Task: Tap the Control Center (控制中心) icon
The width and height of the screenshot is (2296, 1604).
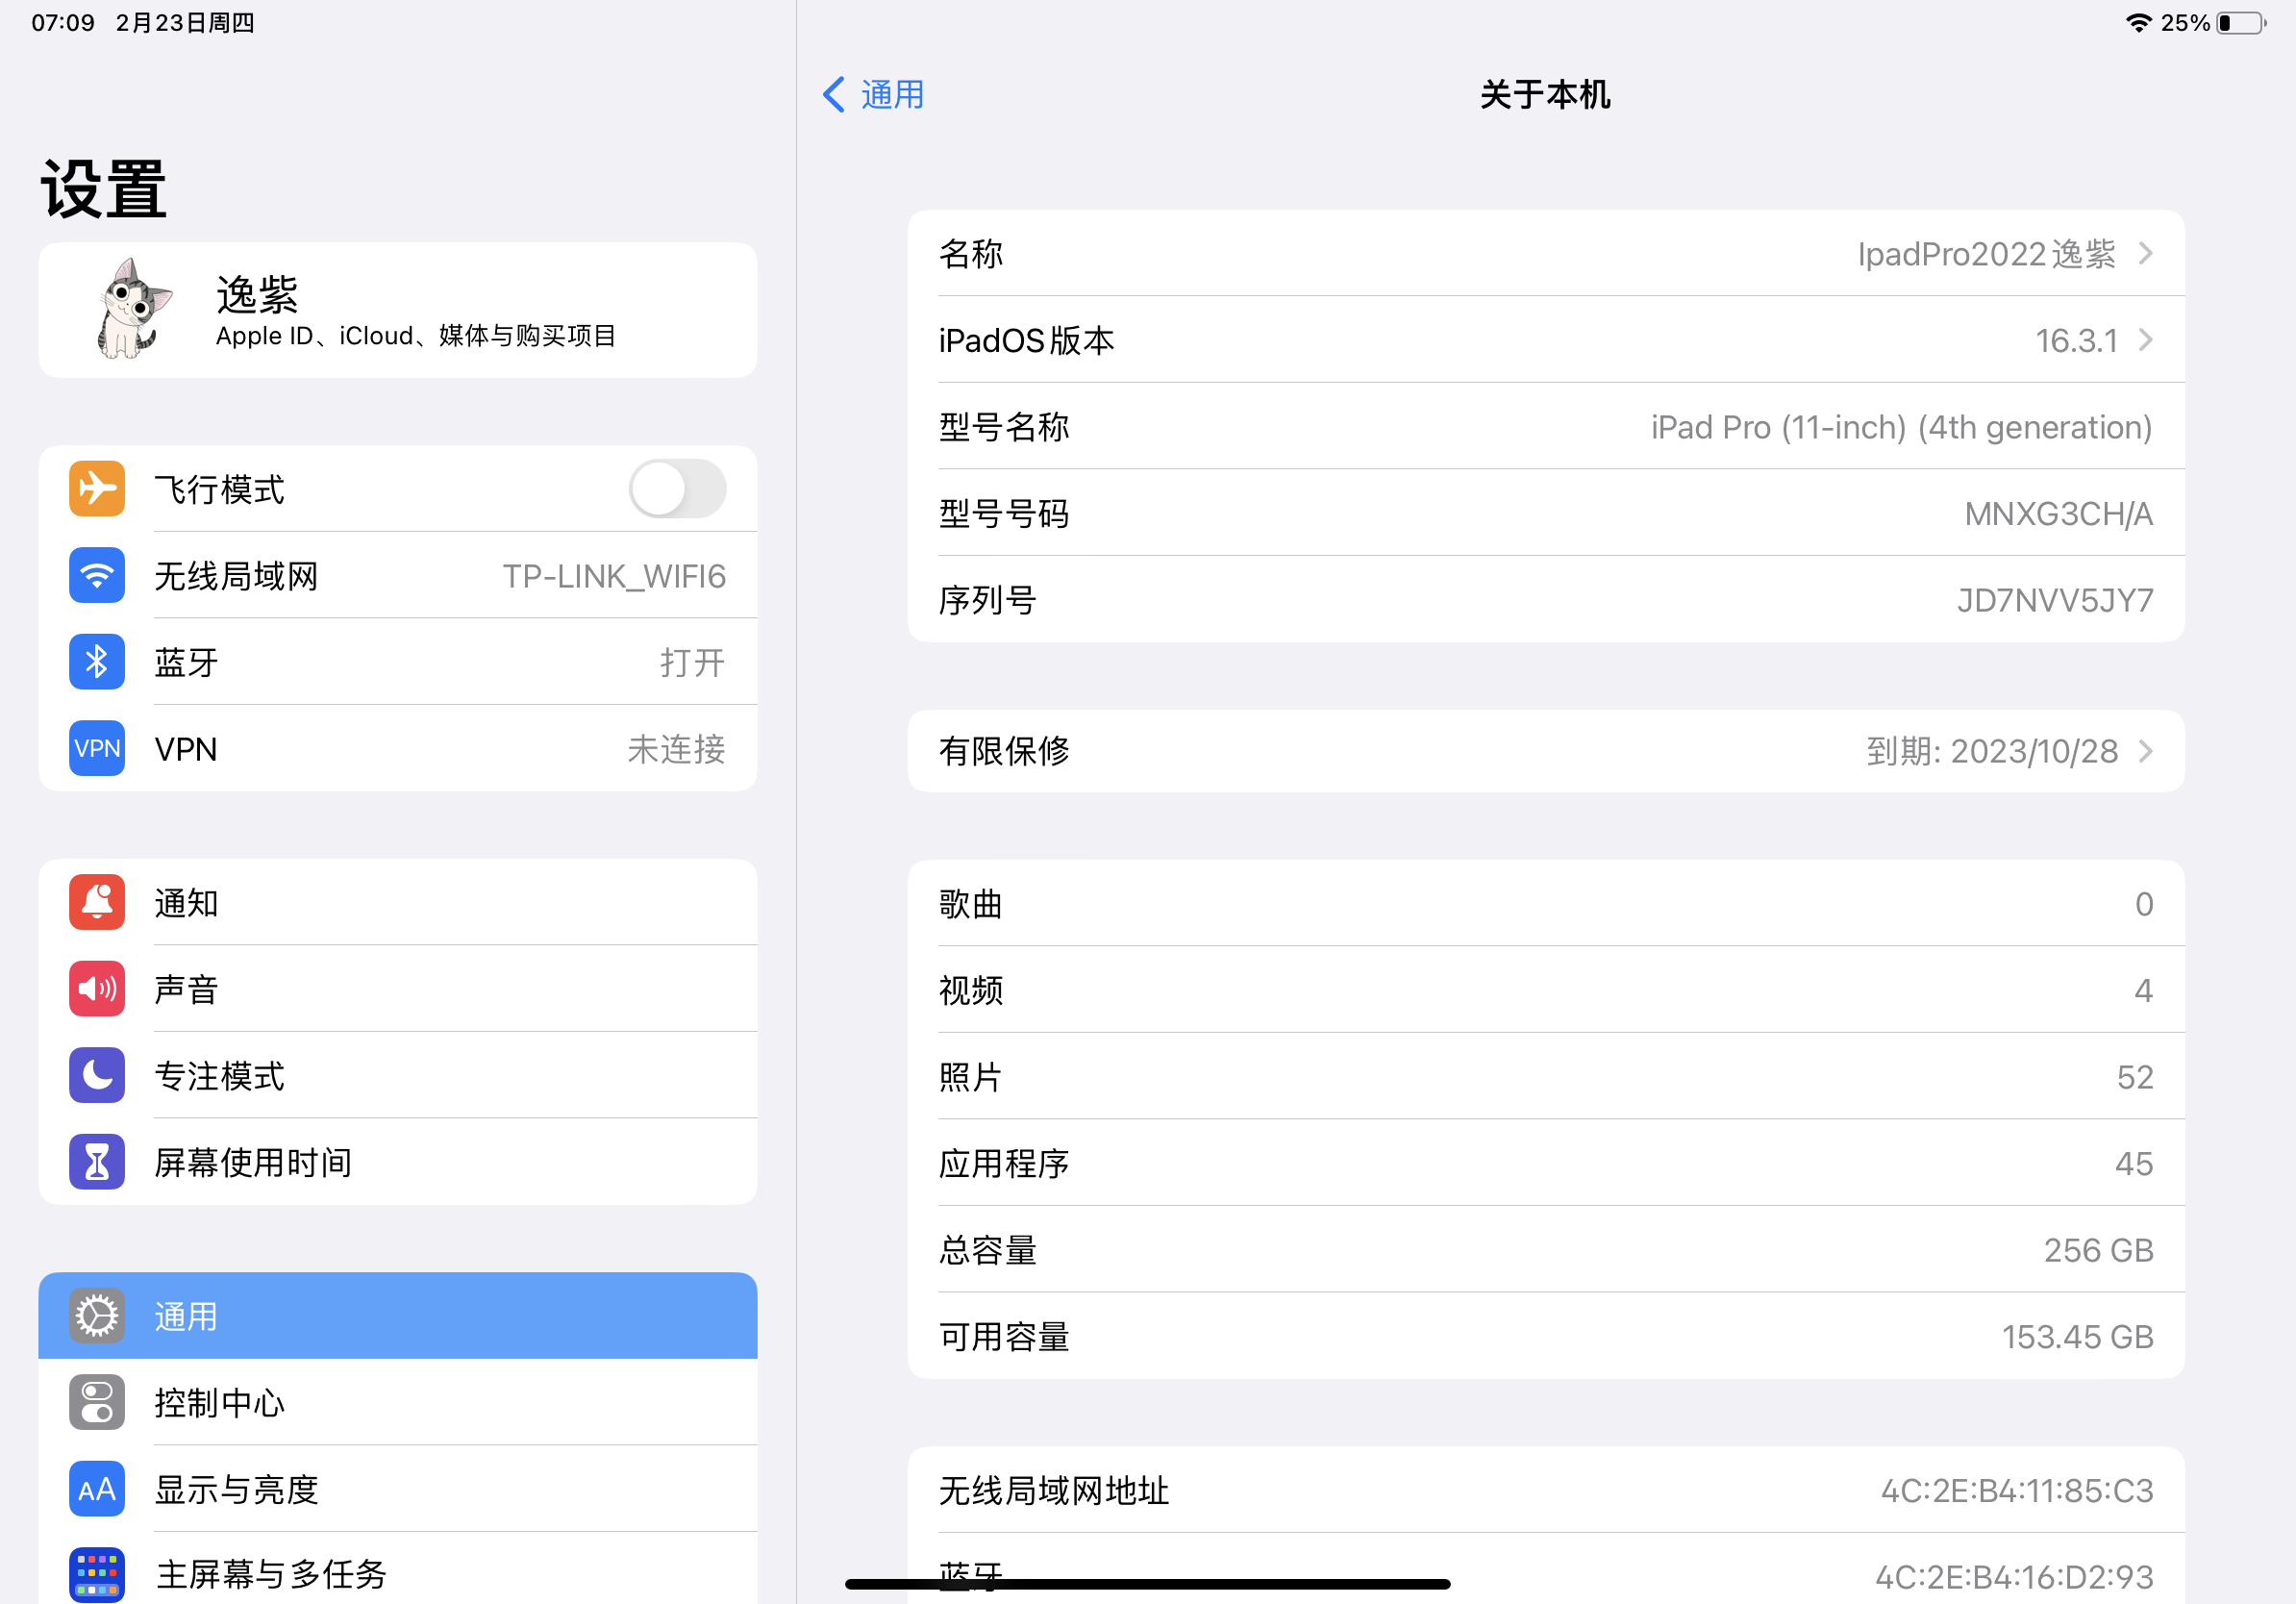Action: (x=97, y=1403)
